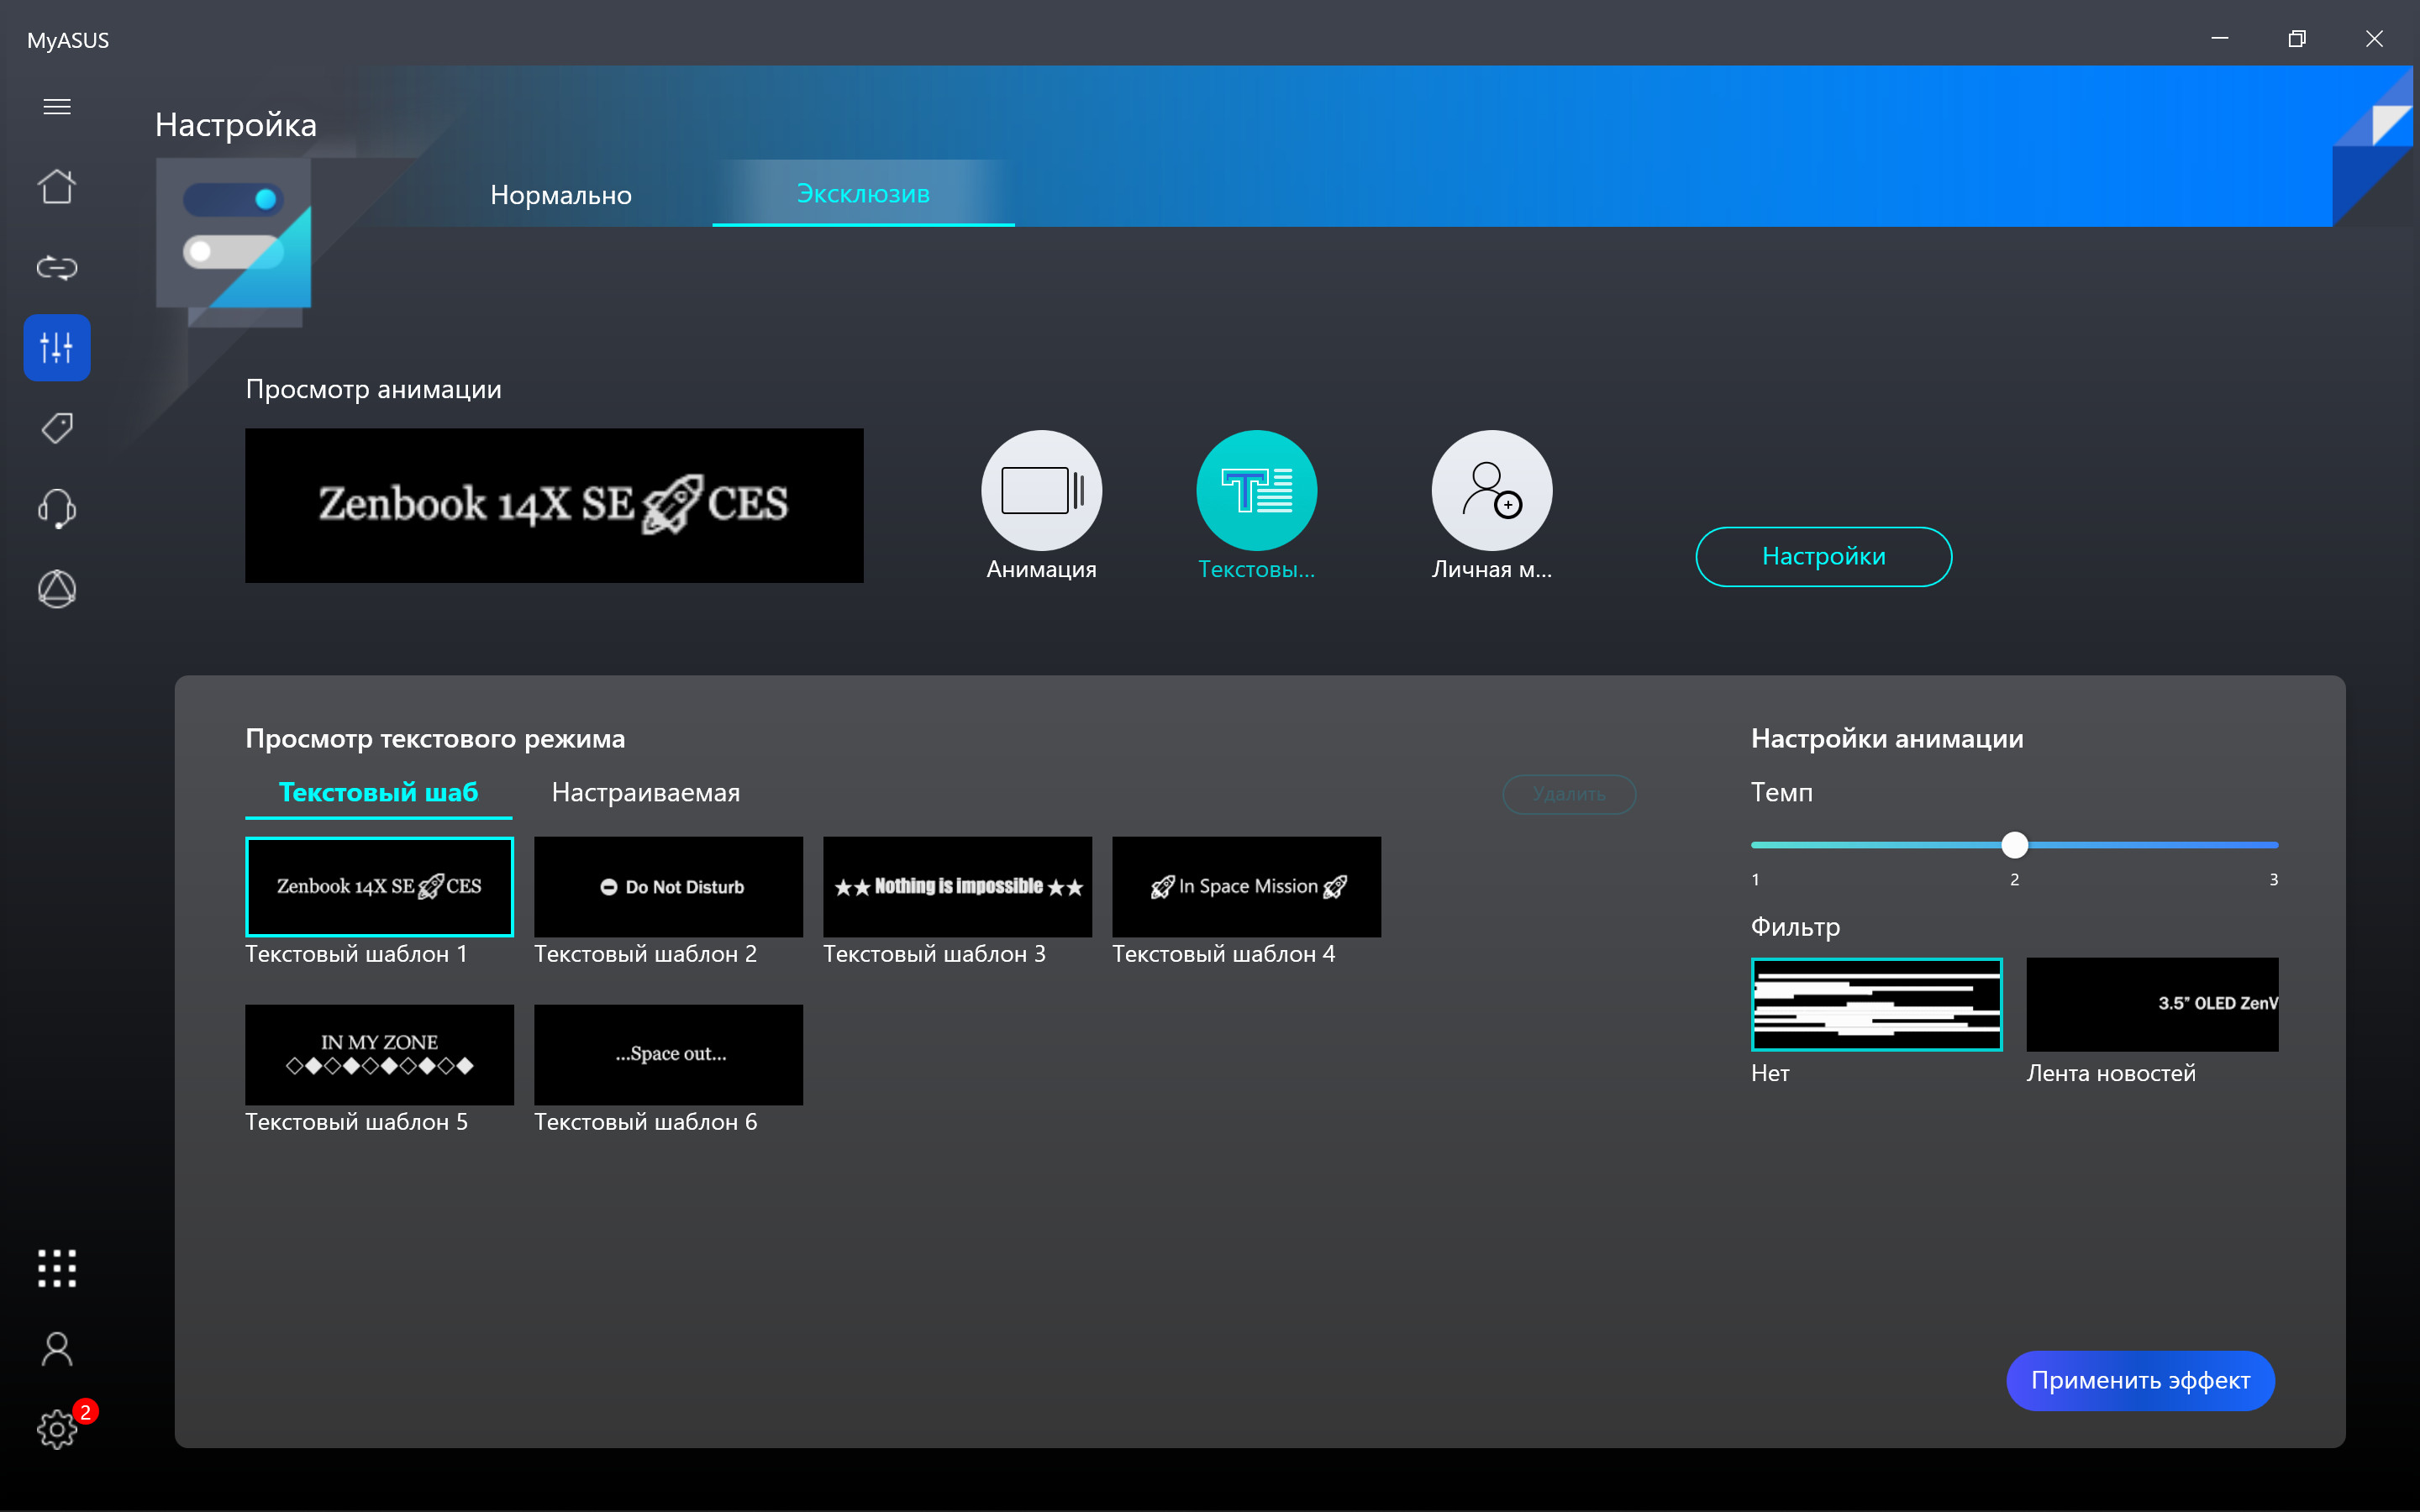Click the Настройки анимации heading
Image resolution: width=2420 pixels, height=1512 pixels.
click(x=1887, y=739)
